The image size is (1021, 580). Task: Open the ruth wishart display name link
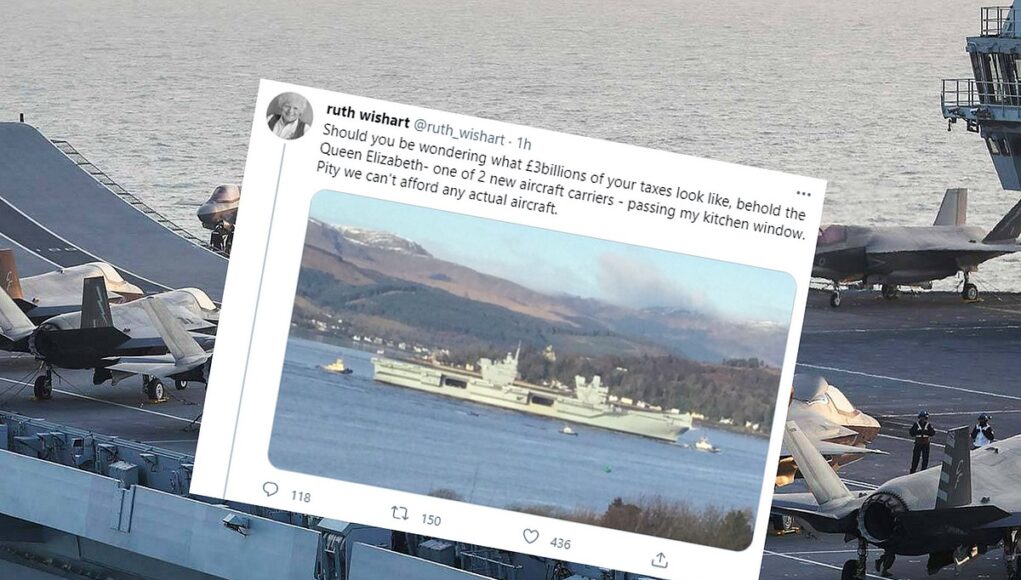pos(368,116)
